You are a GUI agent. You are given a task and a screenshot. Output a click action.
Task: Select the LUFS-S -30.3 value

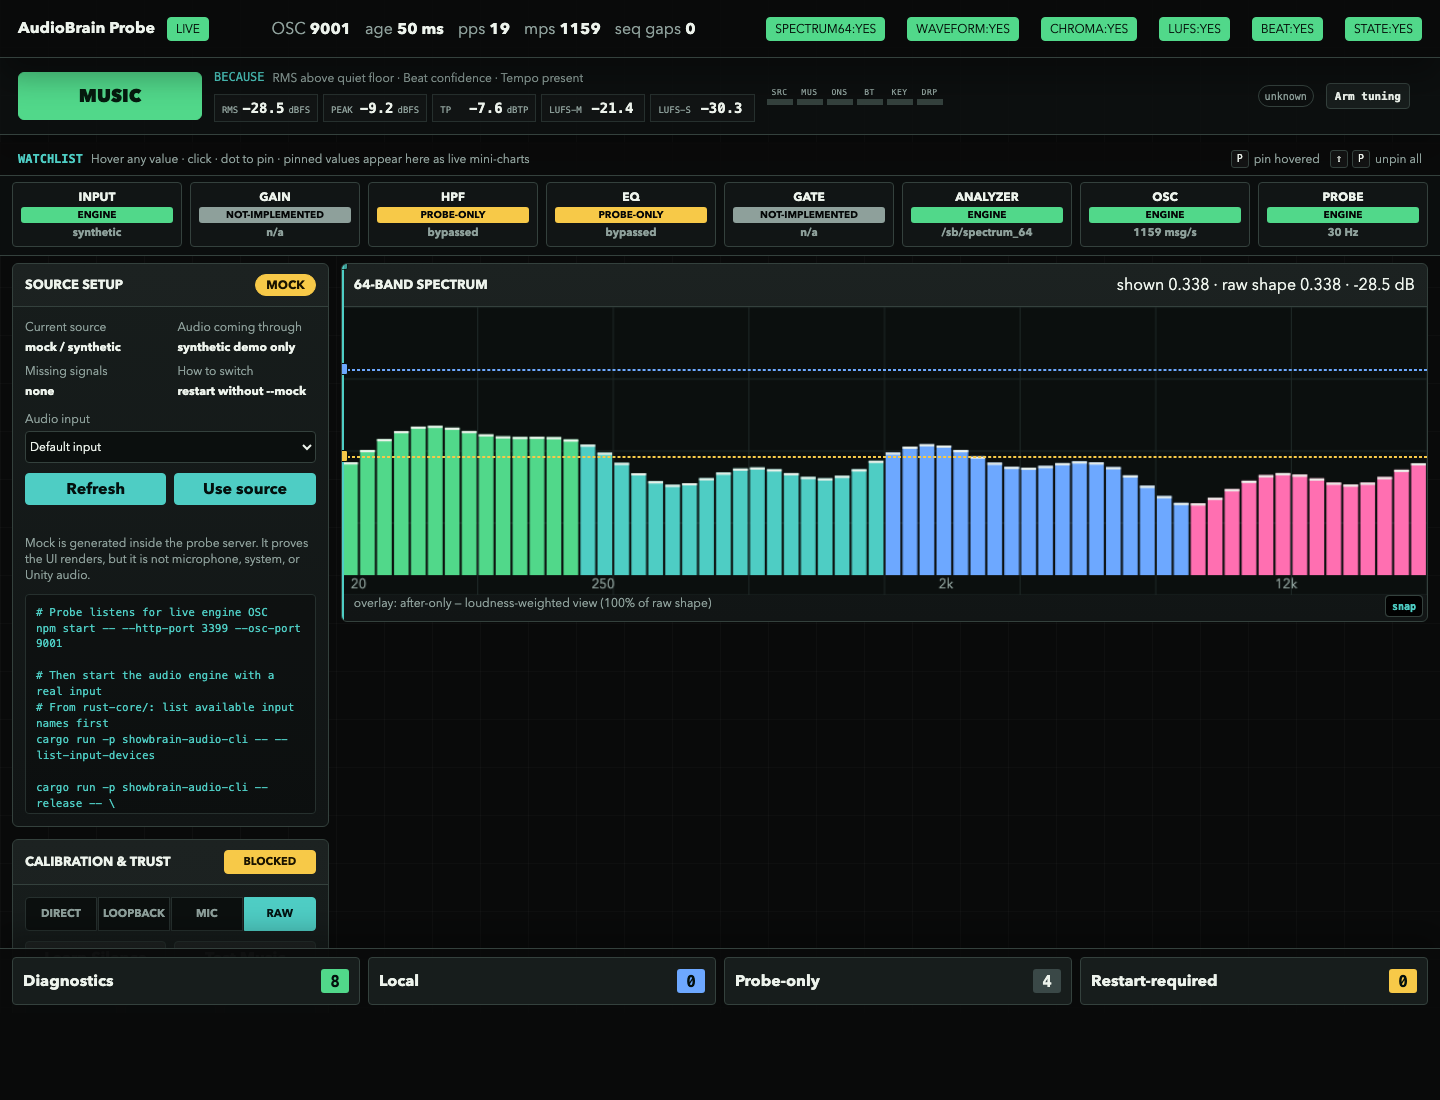point(702,108)
